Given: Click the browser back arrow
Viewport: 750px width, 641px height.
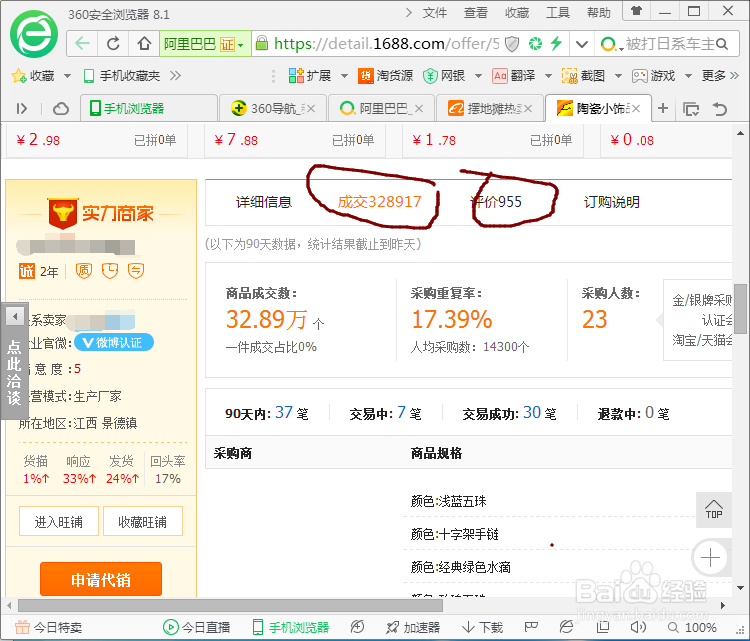Looking at the screenshot, I should (83, 44).
